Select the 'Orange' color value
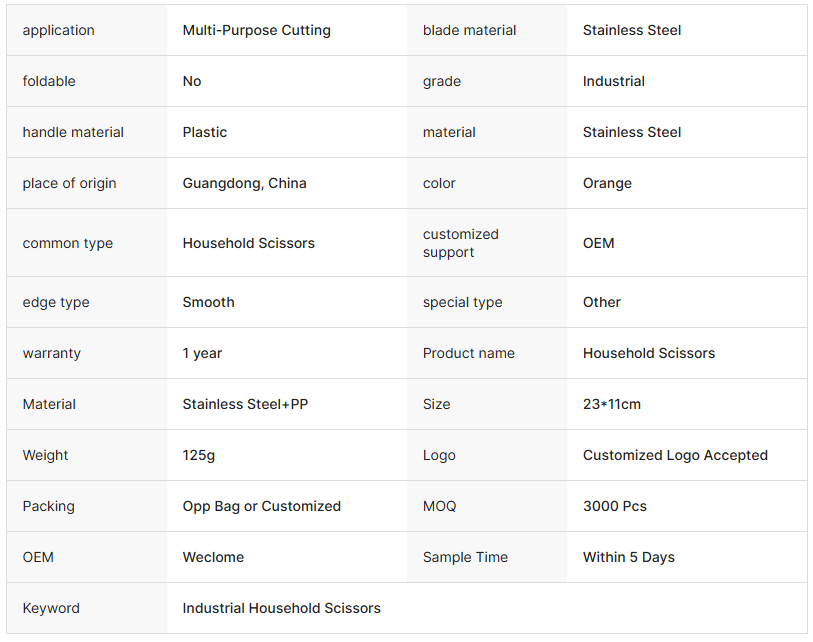 (607, 183)
